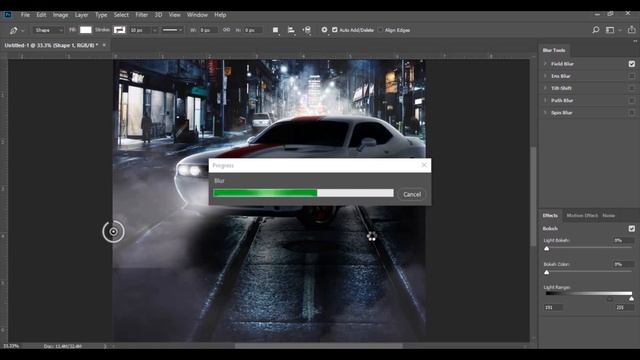The image size is (640, 360).
Task: Click the Light Range white handle
Action: tap(631, 299)
